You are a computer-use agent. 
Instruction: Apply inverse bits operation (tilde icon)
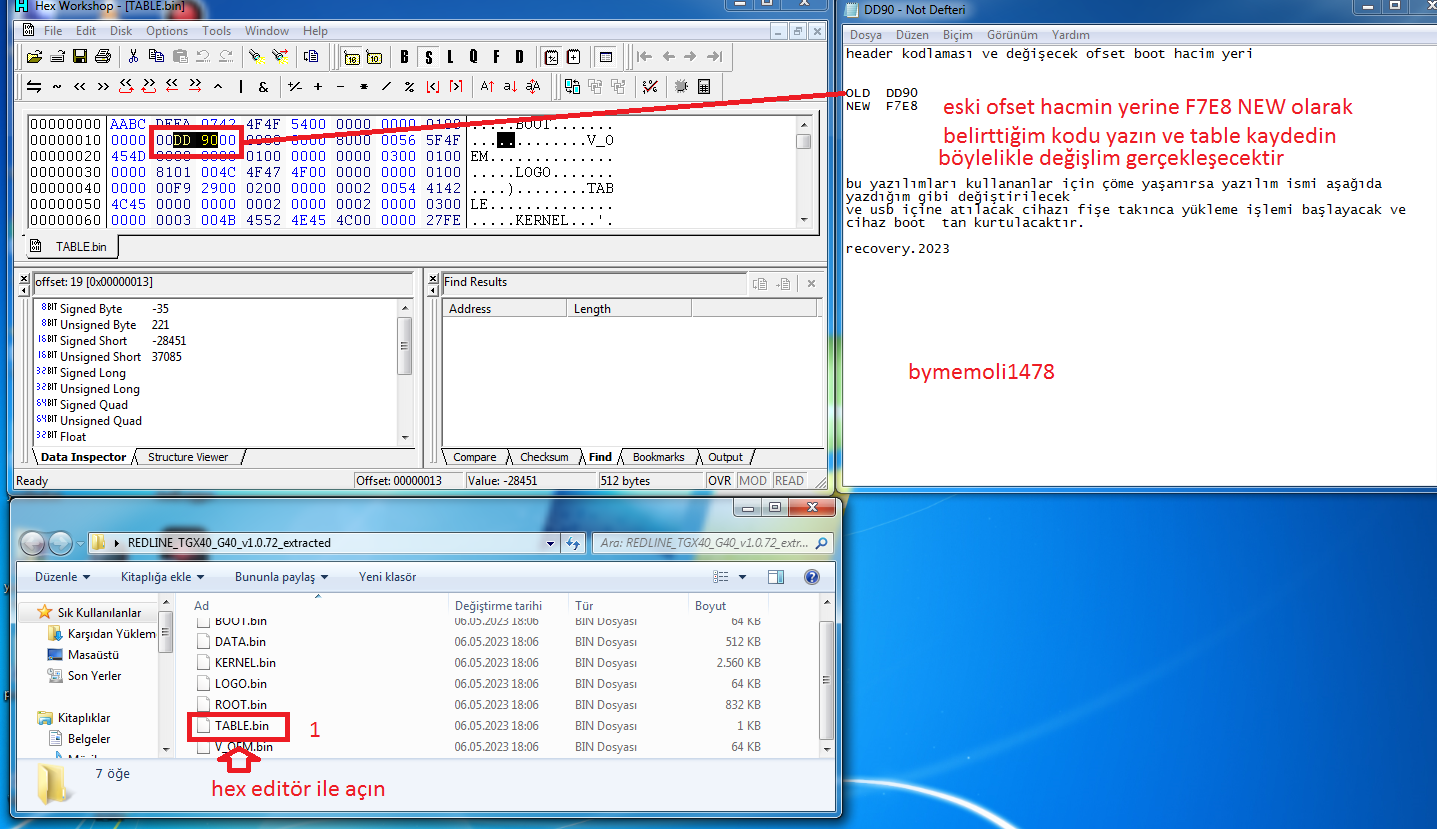pos(57,86)
